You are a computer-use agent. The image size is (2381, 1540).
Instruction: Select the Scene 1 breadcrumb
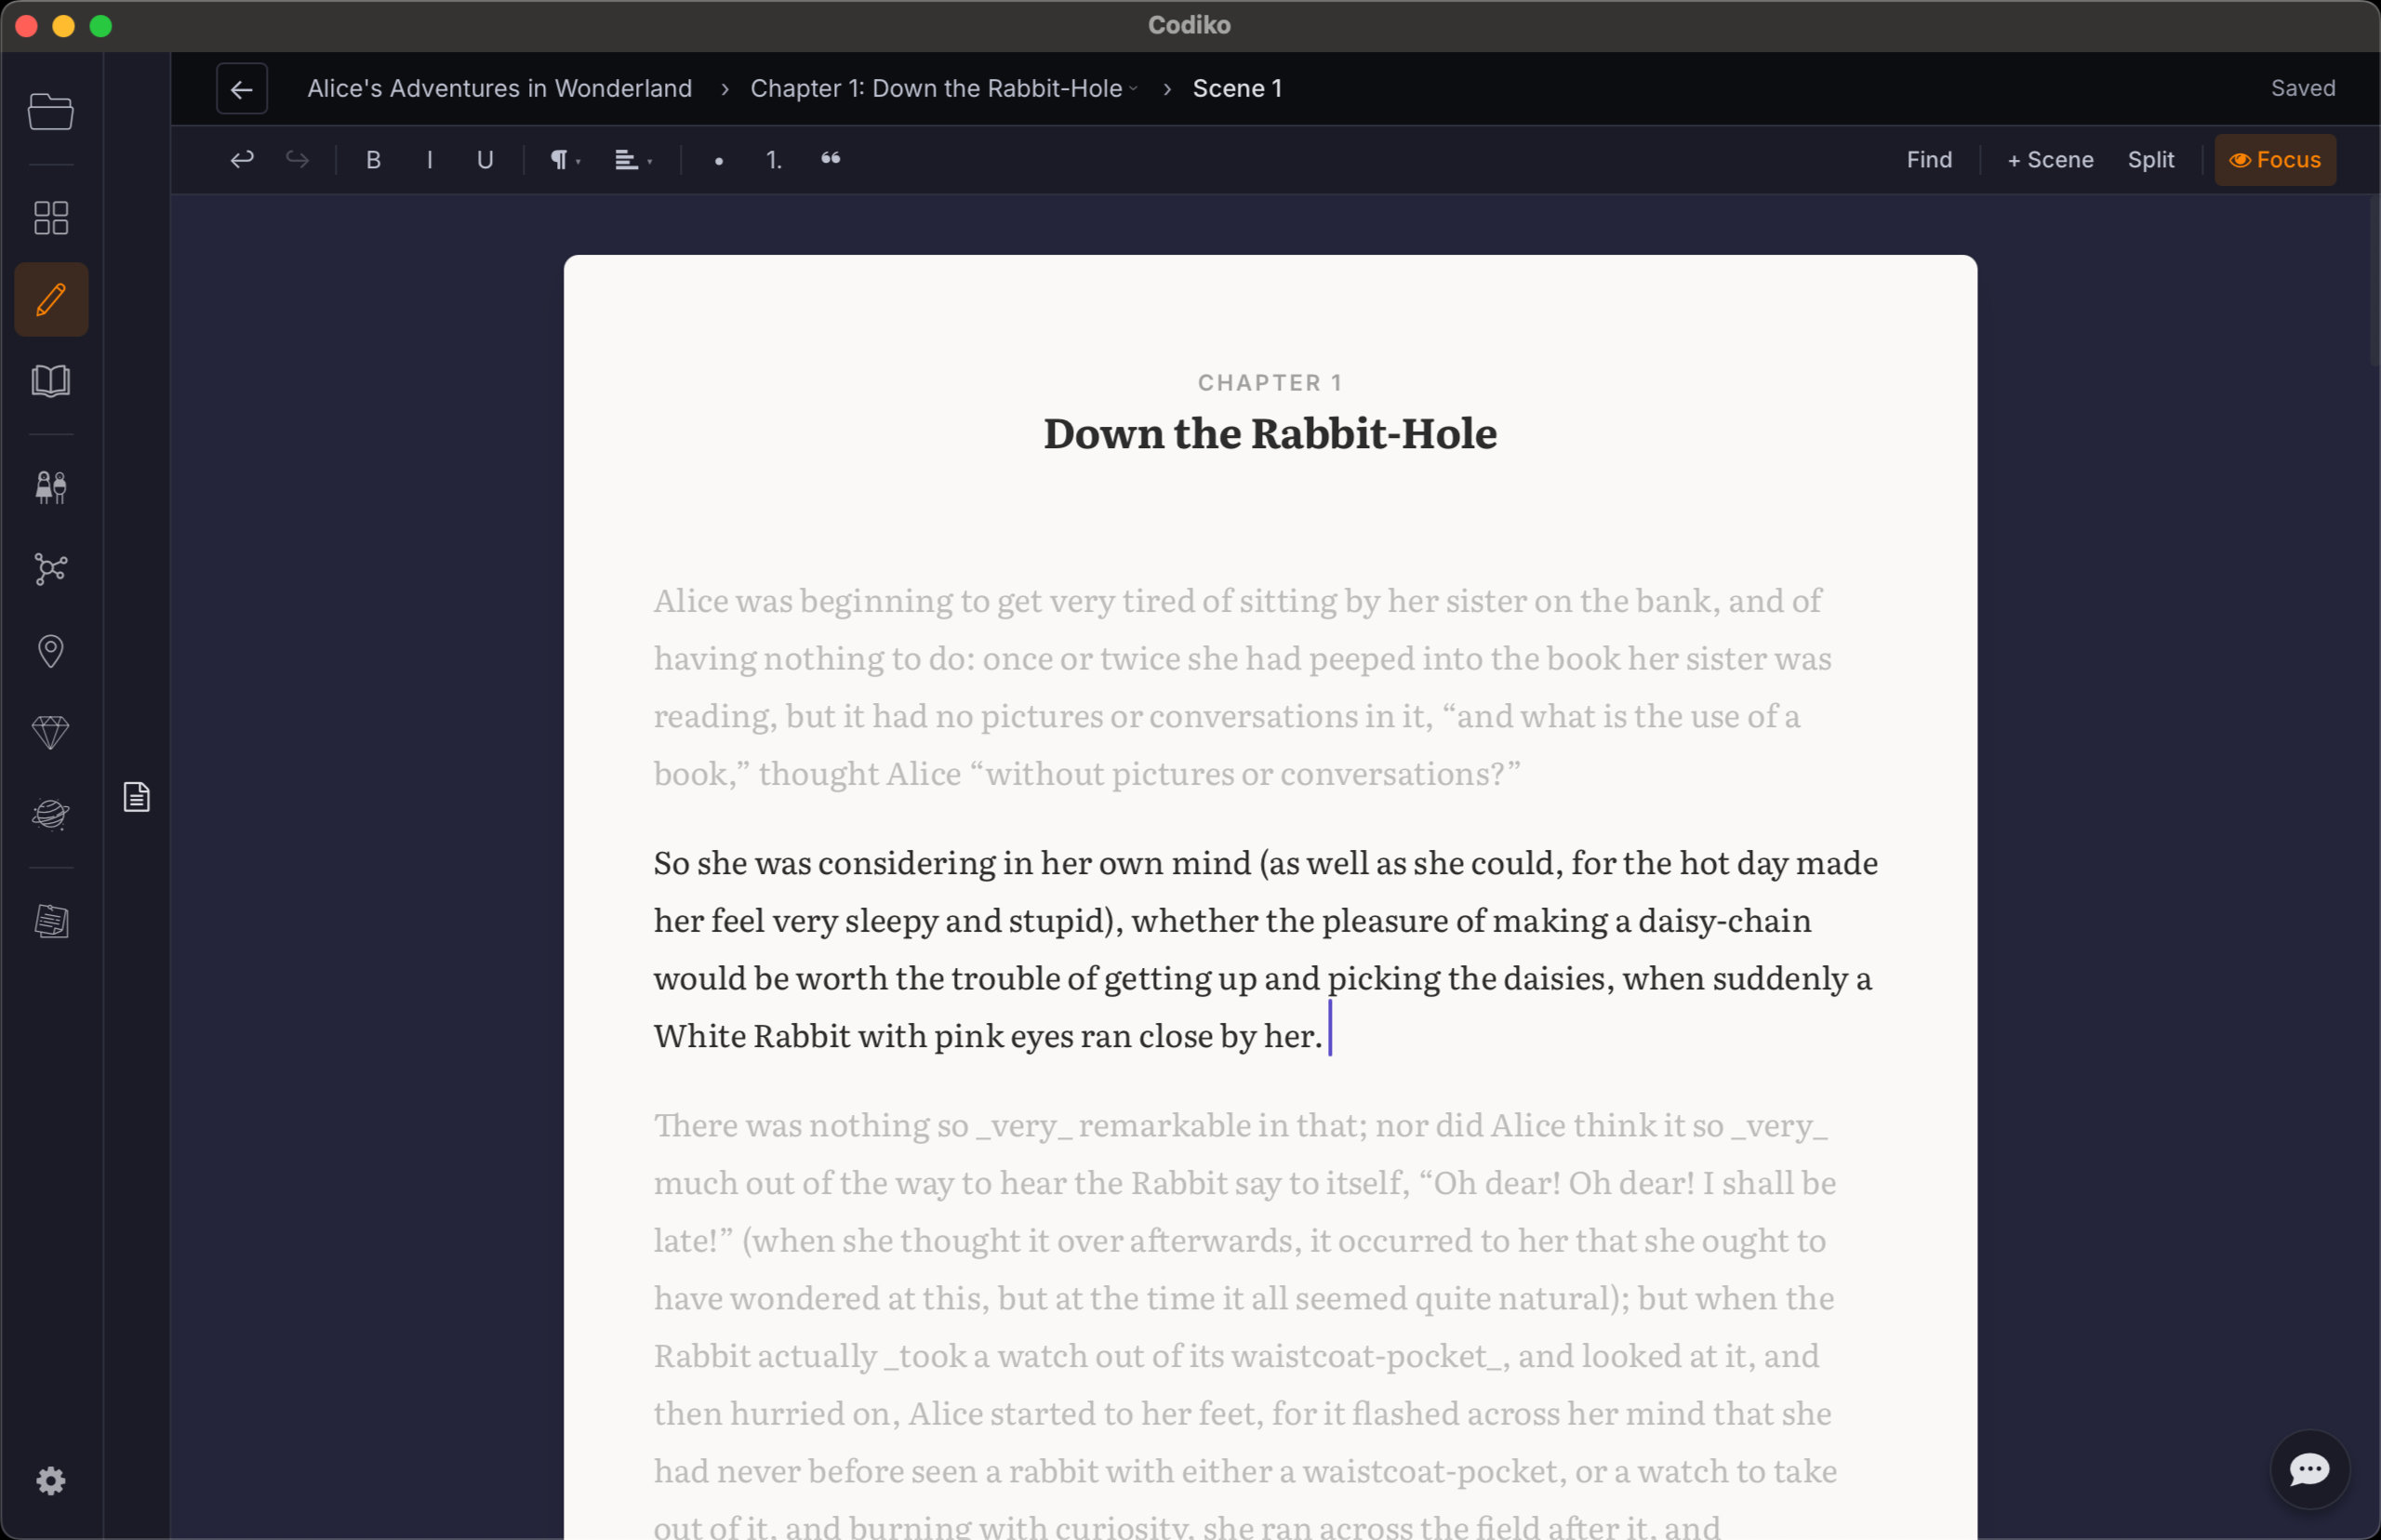1237,88
